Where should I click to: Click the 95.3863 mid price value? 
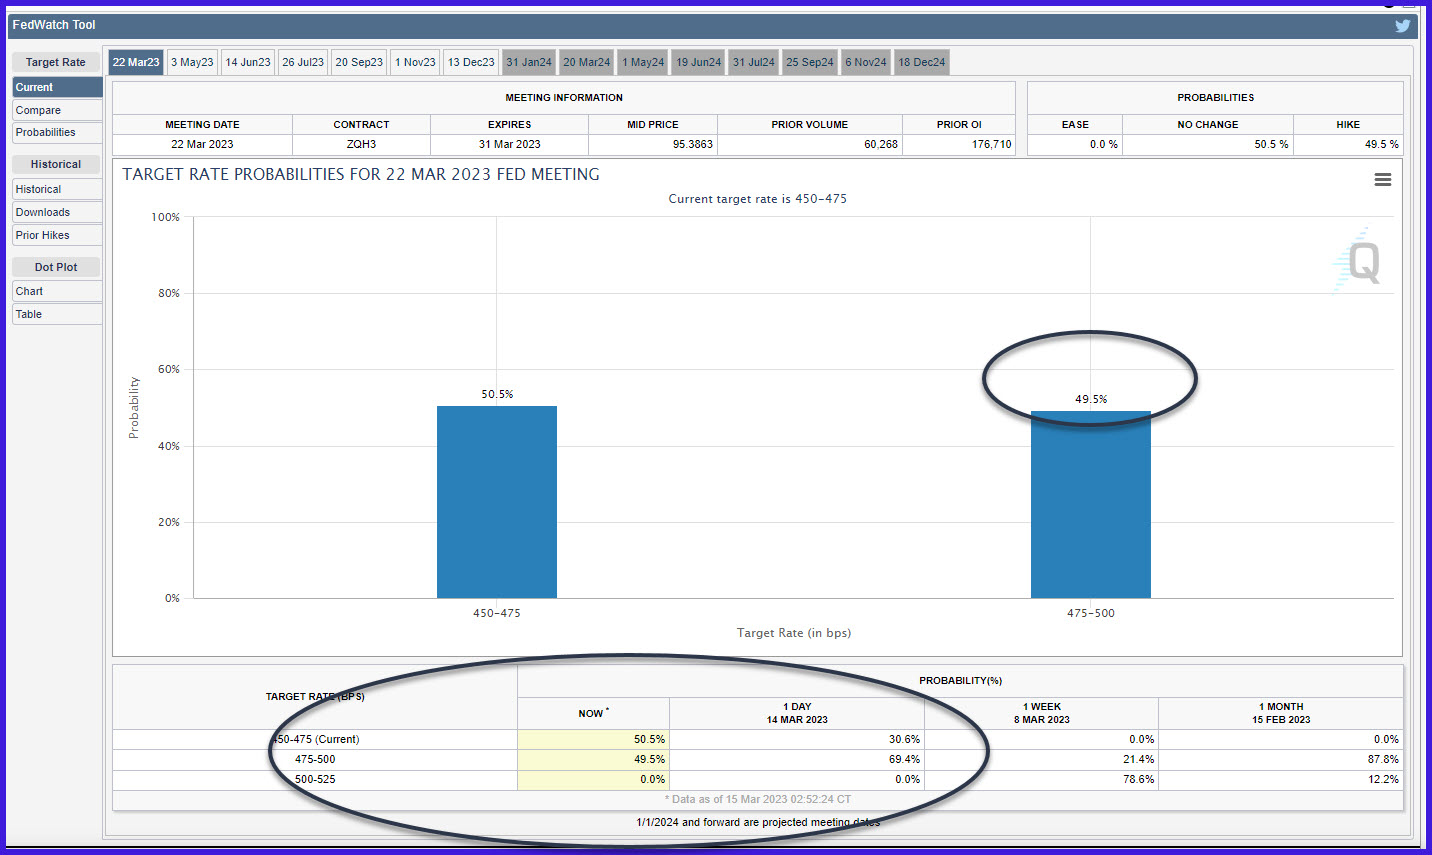tap(692, 144)
